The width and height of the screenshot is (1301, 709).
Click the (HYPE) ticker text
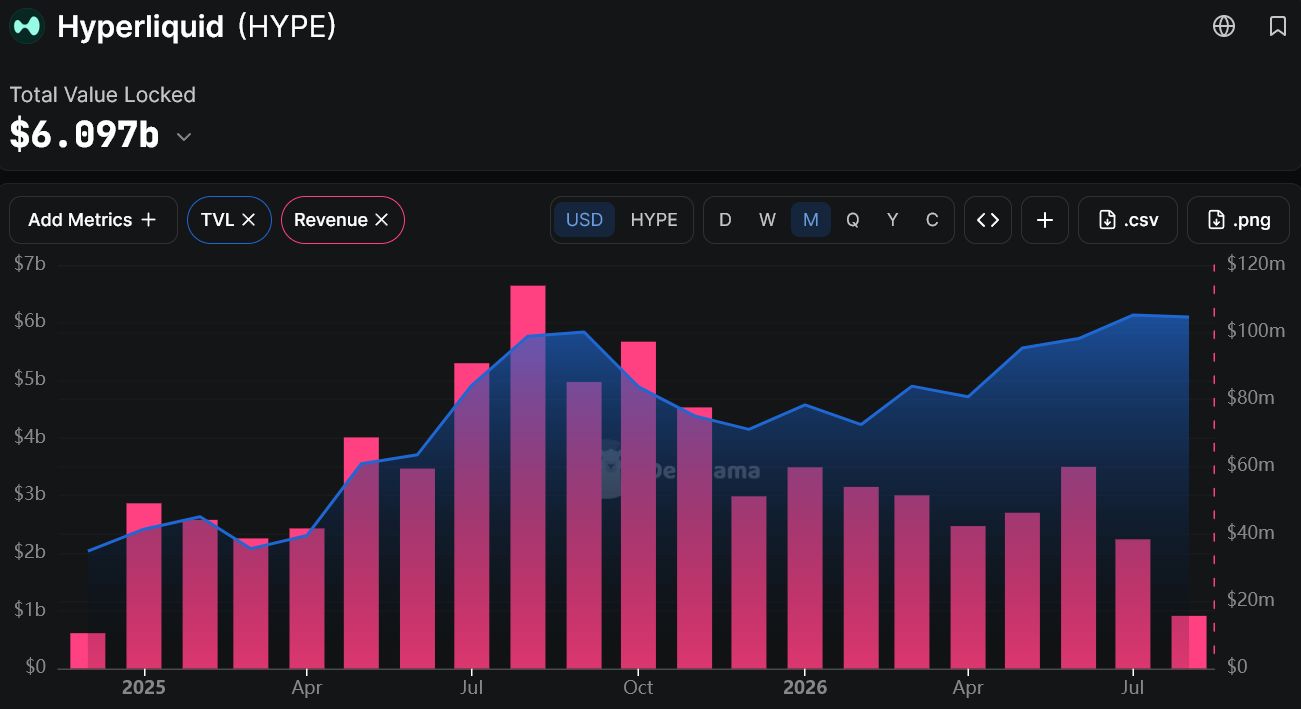click(x=286, y=27)
